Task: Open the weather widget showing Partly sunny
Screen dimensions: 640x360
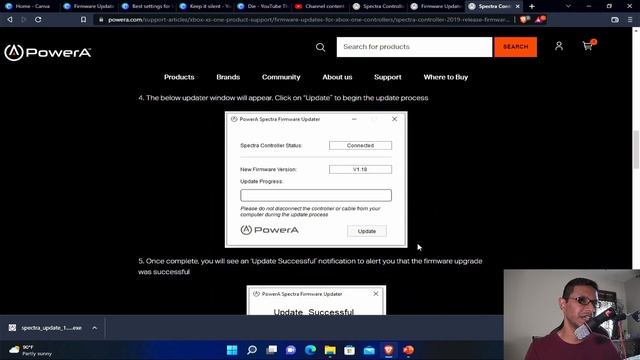Action: coord(31,350)
